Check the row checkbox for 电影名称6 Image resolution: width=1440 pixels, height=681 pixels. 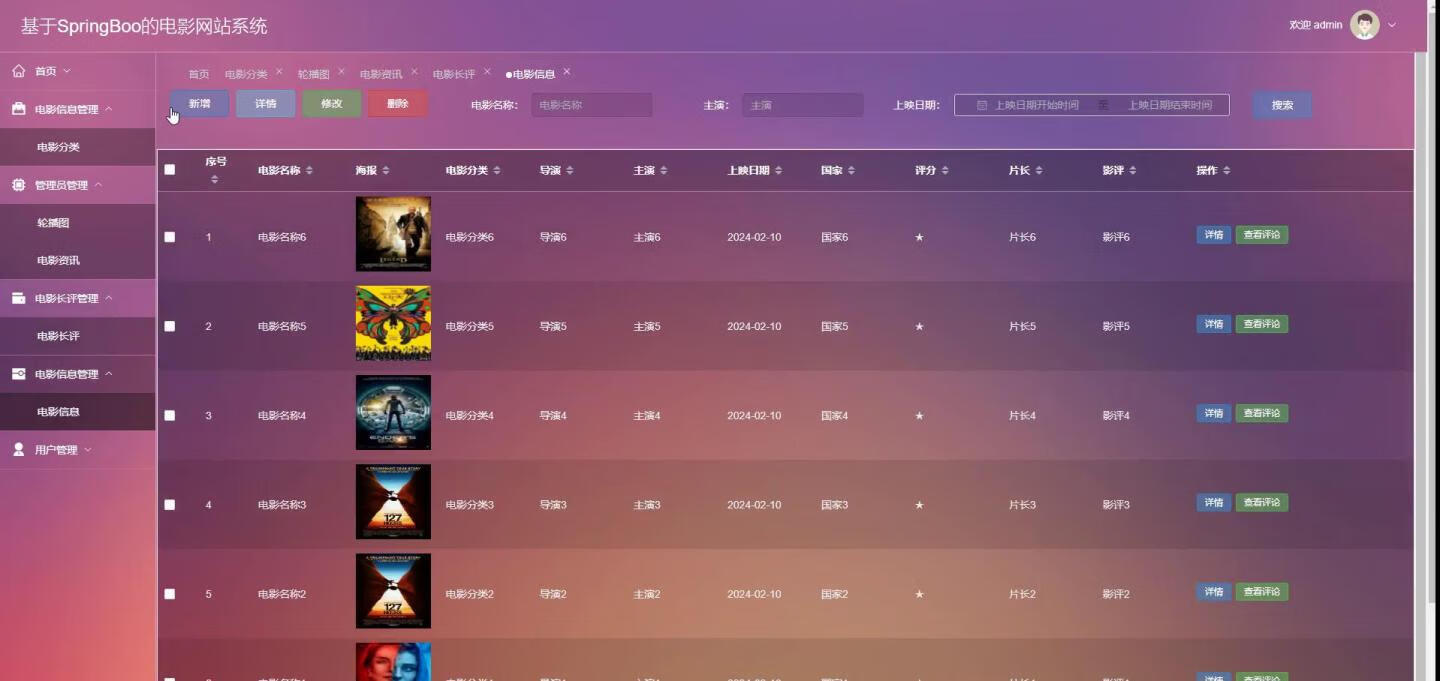coord(170,237)
